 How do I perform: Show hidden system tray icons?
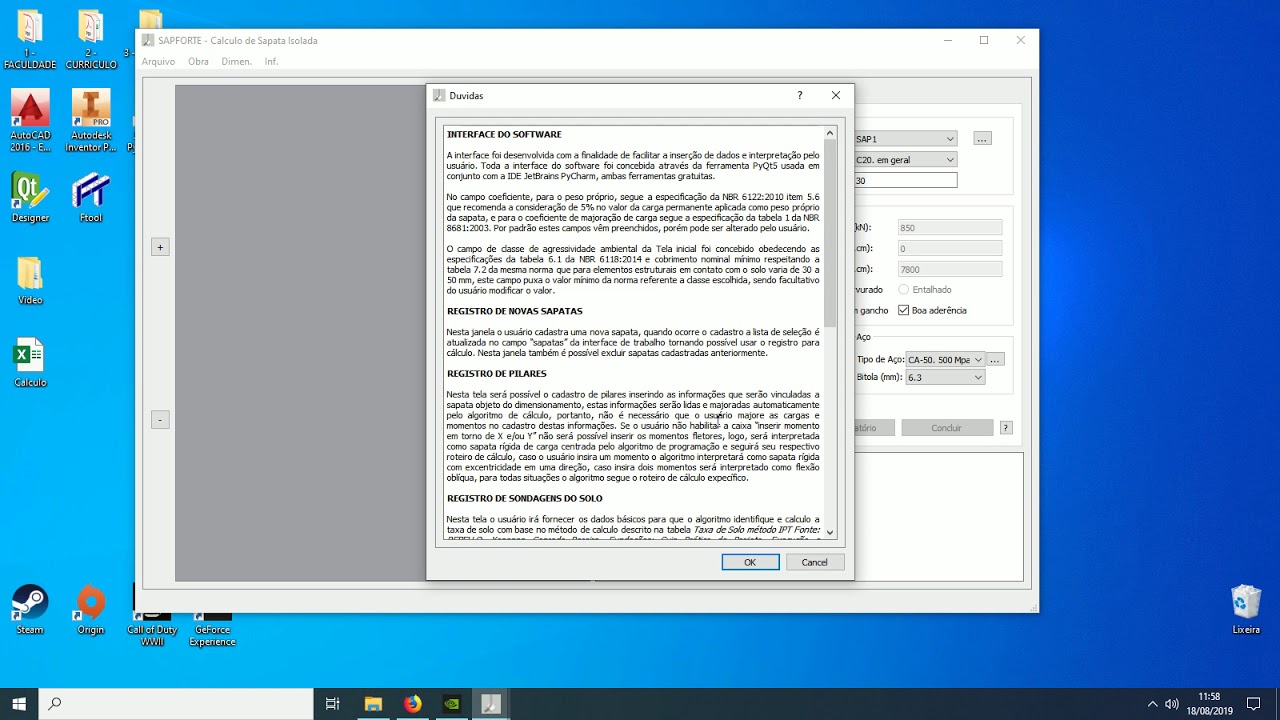[1152, 704]
